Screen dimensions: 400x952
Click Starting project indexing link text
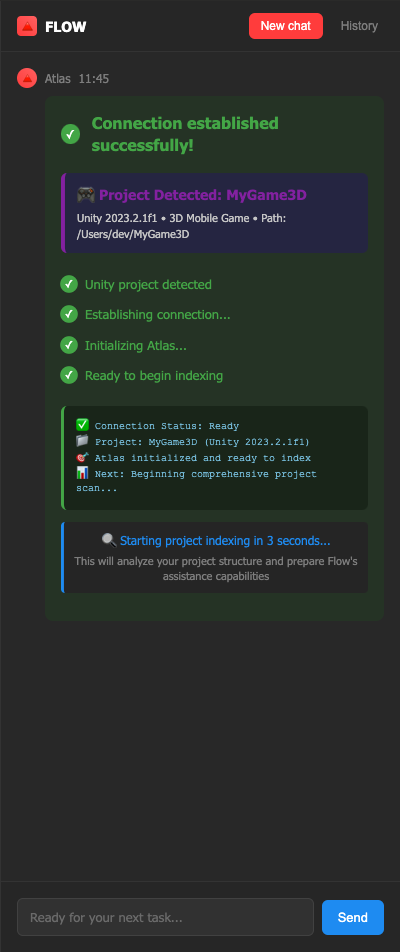225,540
